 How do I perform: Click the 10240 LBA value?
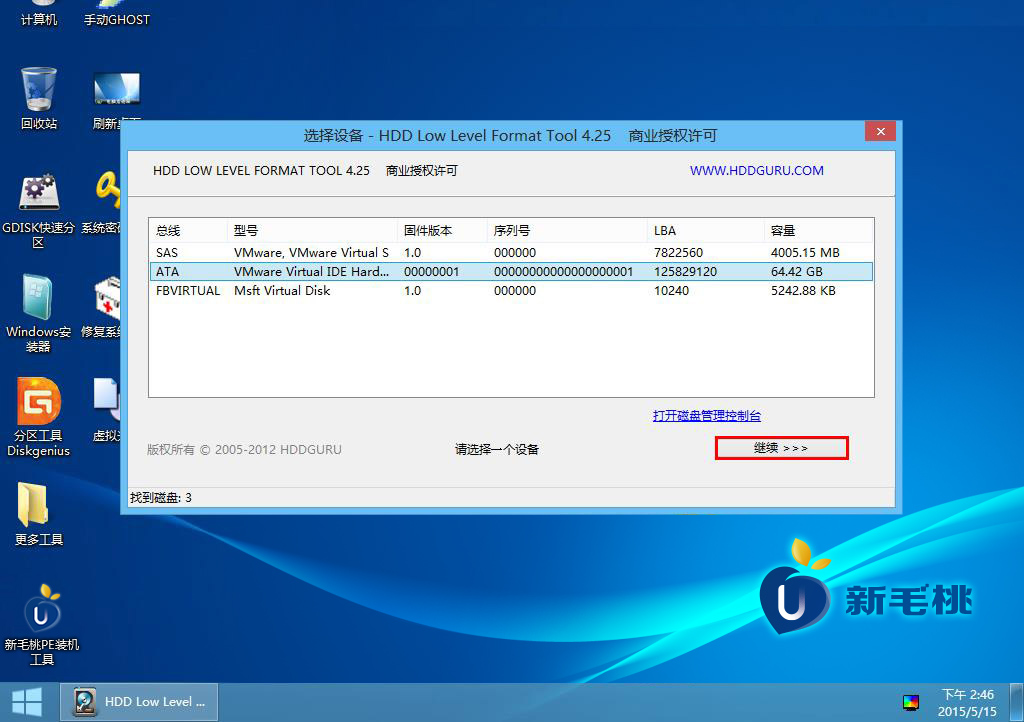(671, 290)
